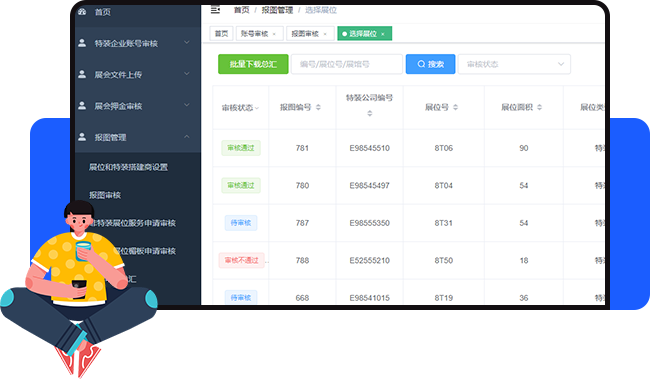650x379 pixels.
Task: Select the 选择展位 tab
Action: [363, 34]
